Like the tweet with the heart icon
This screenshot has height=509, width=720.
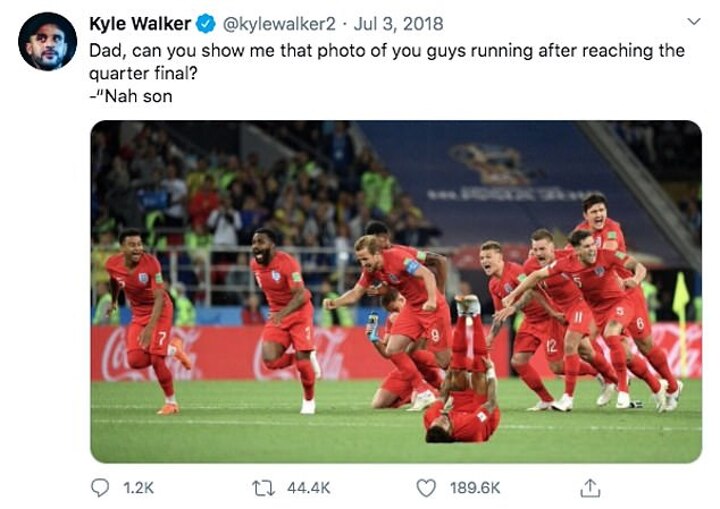coord(426,488)
